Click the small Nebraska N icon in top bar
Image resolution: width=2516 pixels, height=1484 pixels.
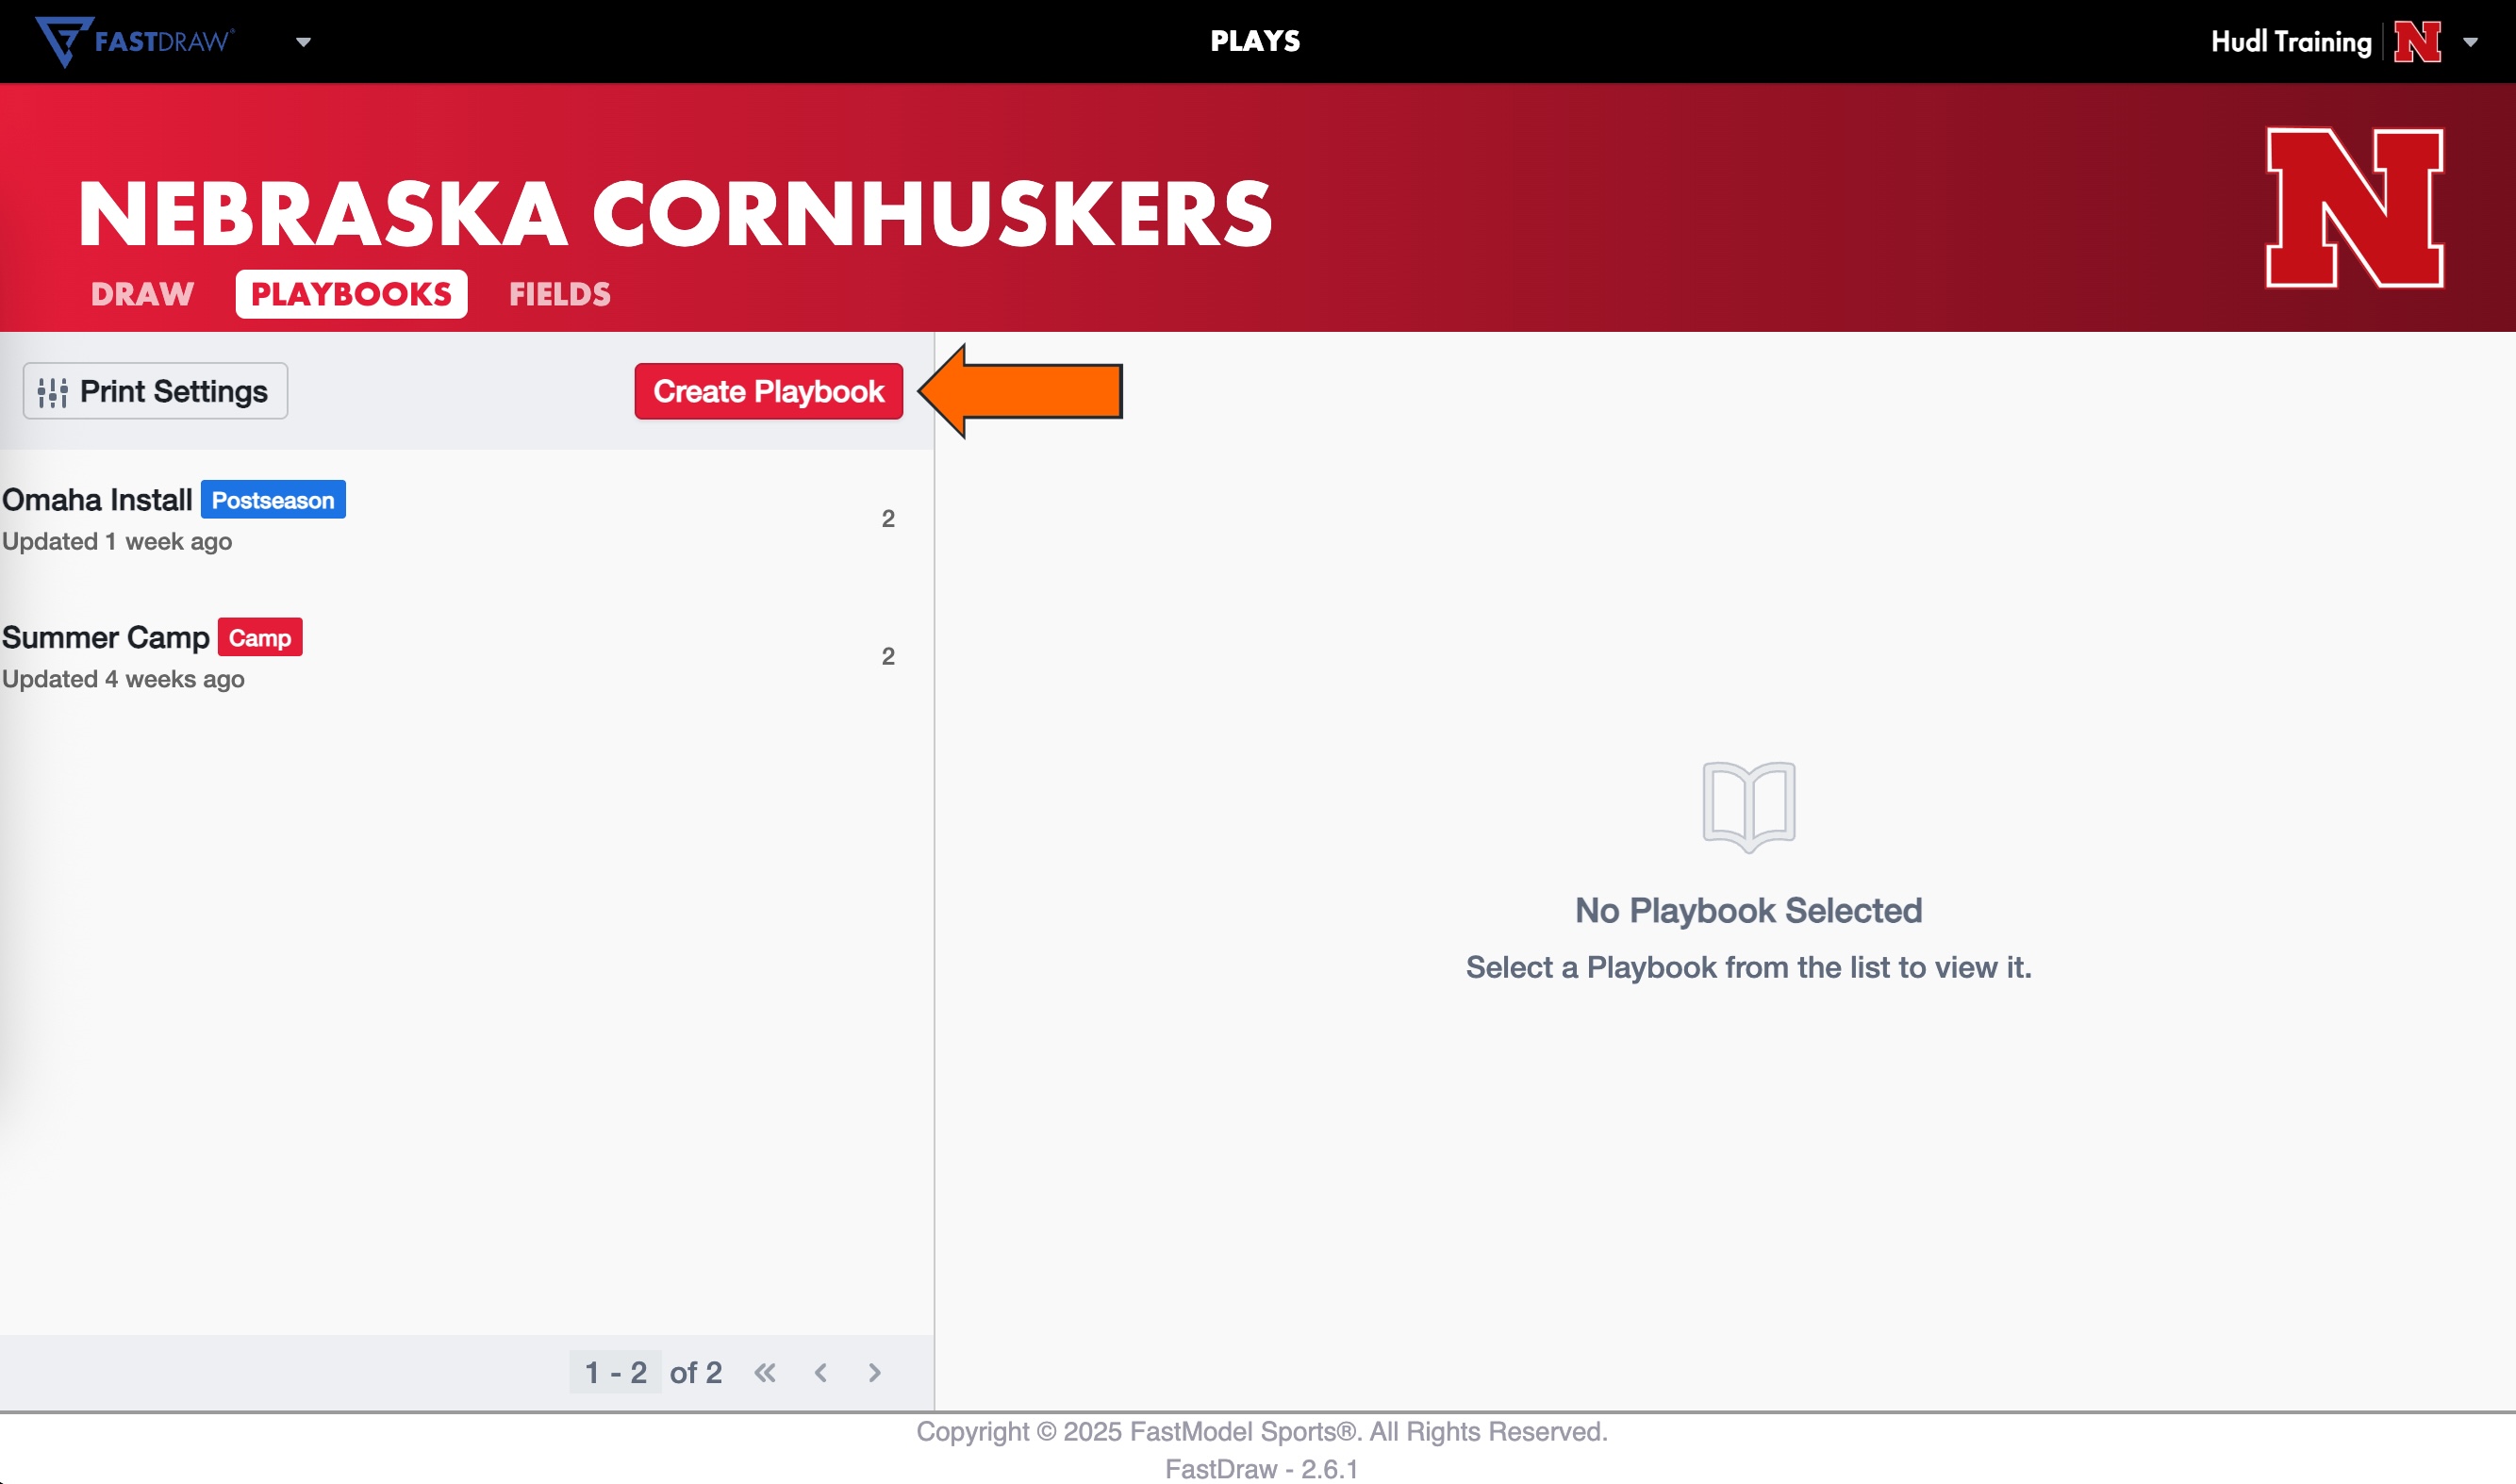pos(2417,42)
